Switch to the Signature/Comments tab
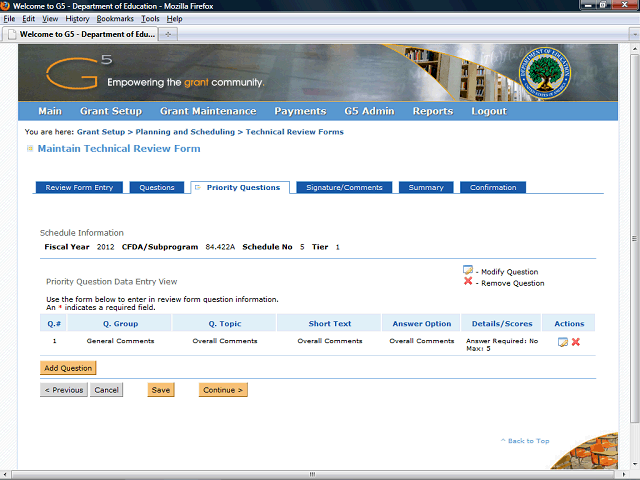This screenshot has width=640, height=480. [x=344, y=187]
